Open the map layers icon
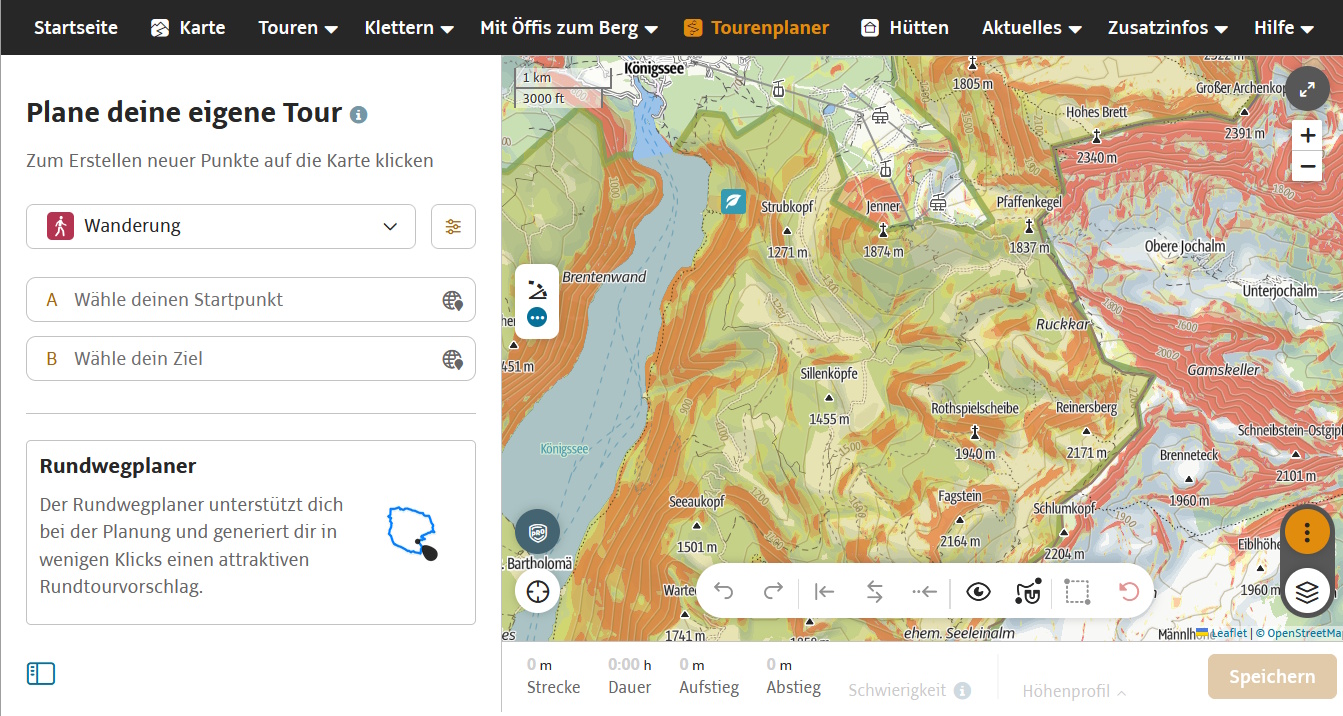 coord(1307,592)
